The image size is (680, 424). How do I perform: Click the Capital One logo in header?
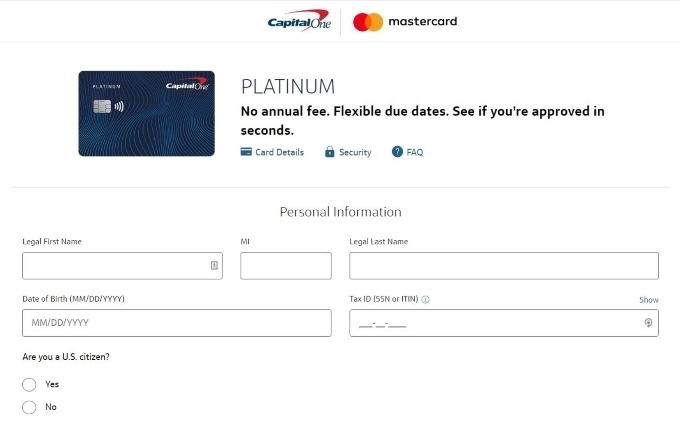(299, 21)
